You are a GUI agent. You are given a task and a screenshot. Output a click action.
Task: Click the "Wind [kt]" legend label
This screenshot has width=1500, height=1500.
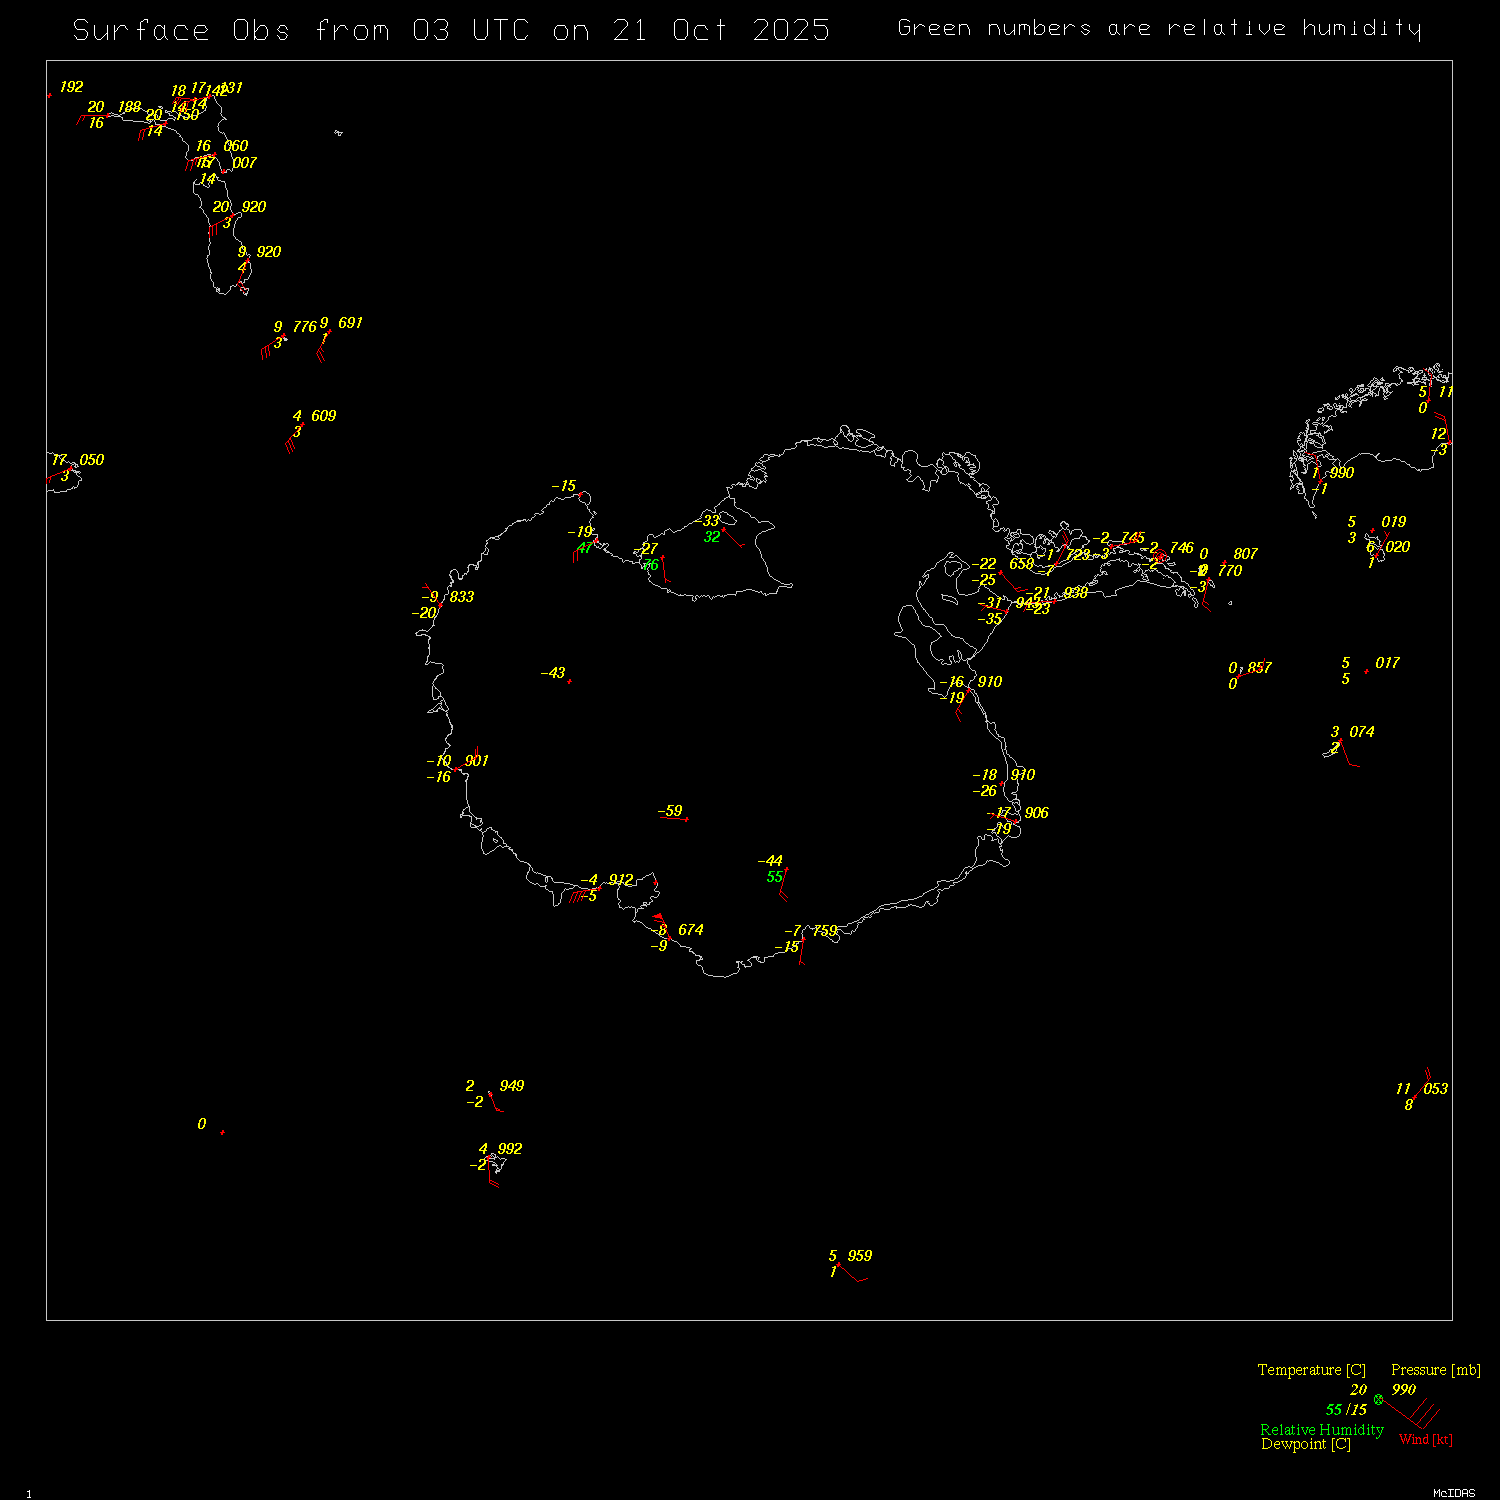pos(1425,1439)
